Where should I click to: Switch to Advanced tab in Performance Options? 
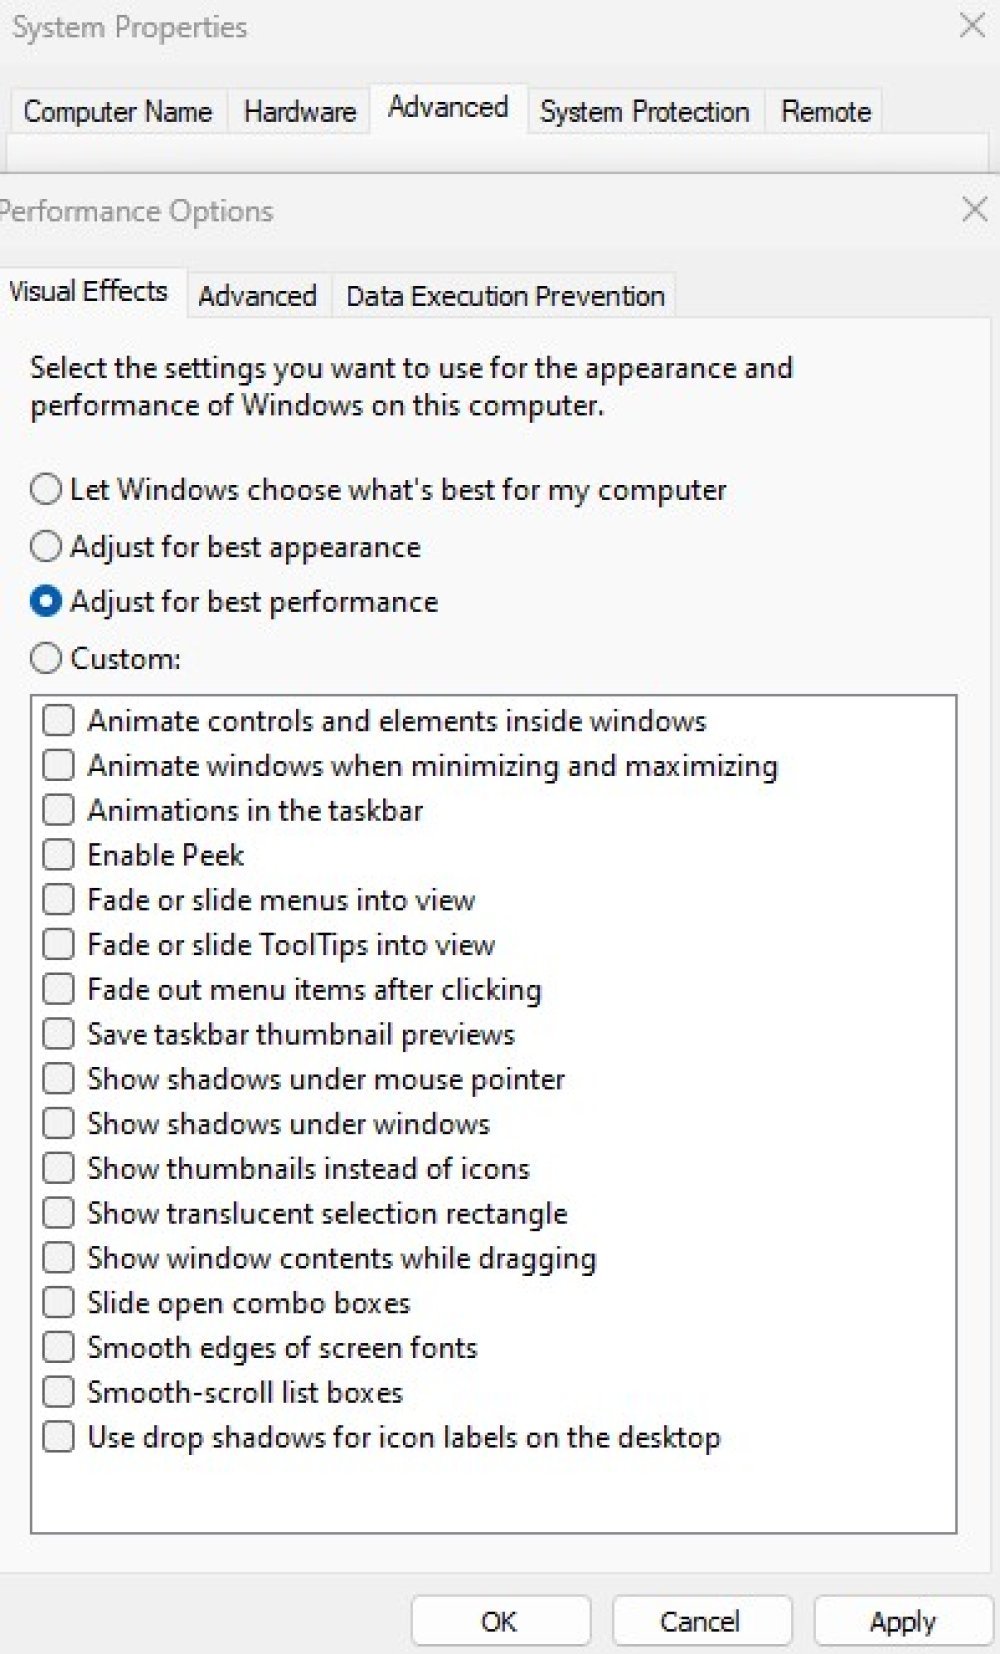[258, 296]
